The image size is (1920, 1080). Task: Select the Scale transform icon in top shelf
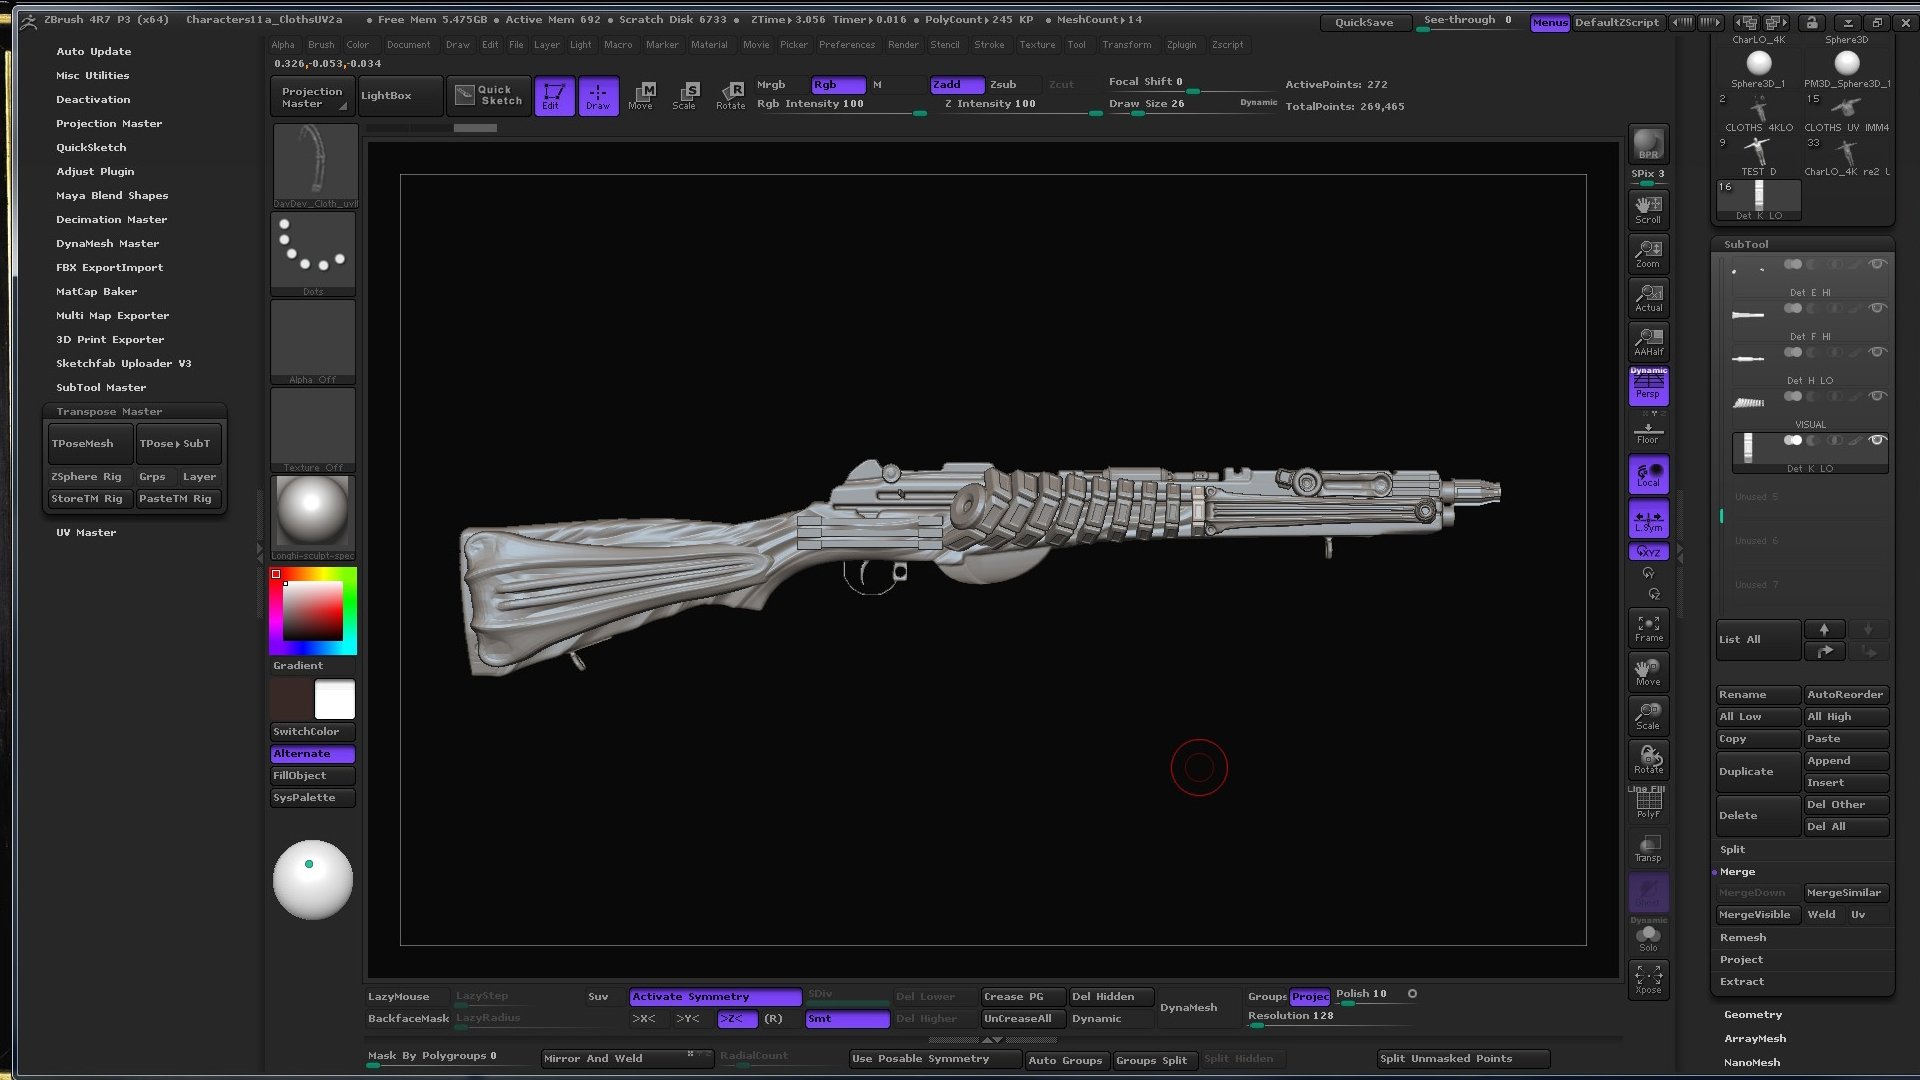click(685, 96)
